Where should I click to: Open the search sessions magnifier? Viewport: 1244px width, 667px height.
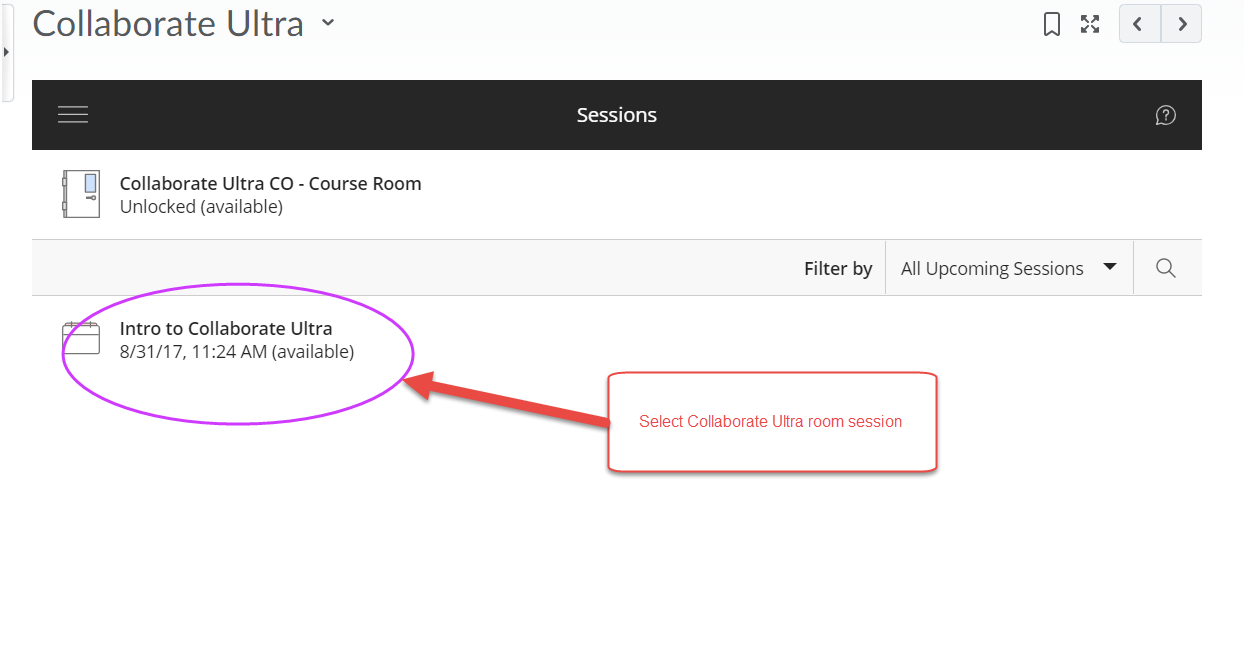(1166, 267)
